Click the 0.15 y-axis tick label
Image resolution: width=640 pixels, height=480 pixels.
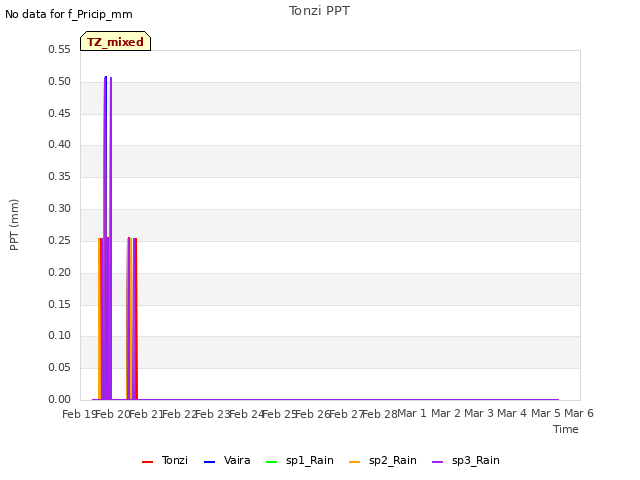click(60, 304)
